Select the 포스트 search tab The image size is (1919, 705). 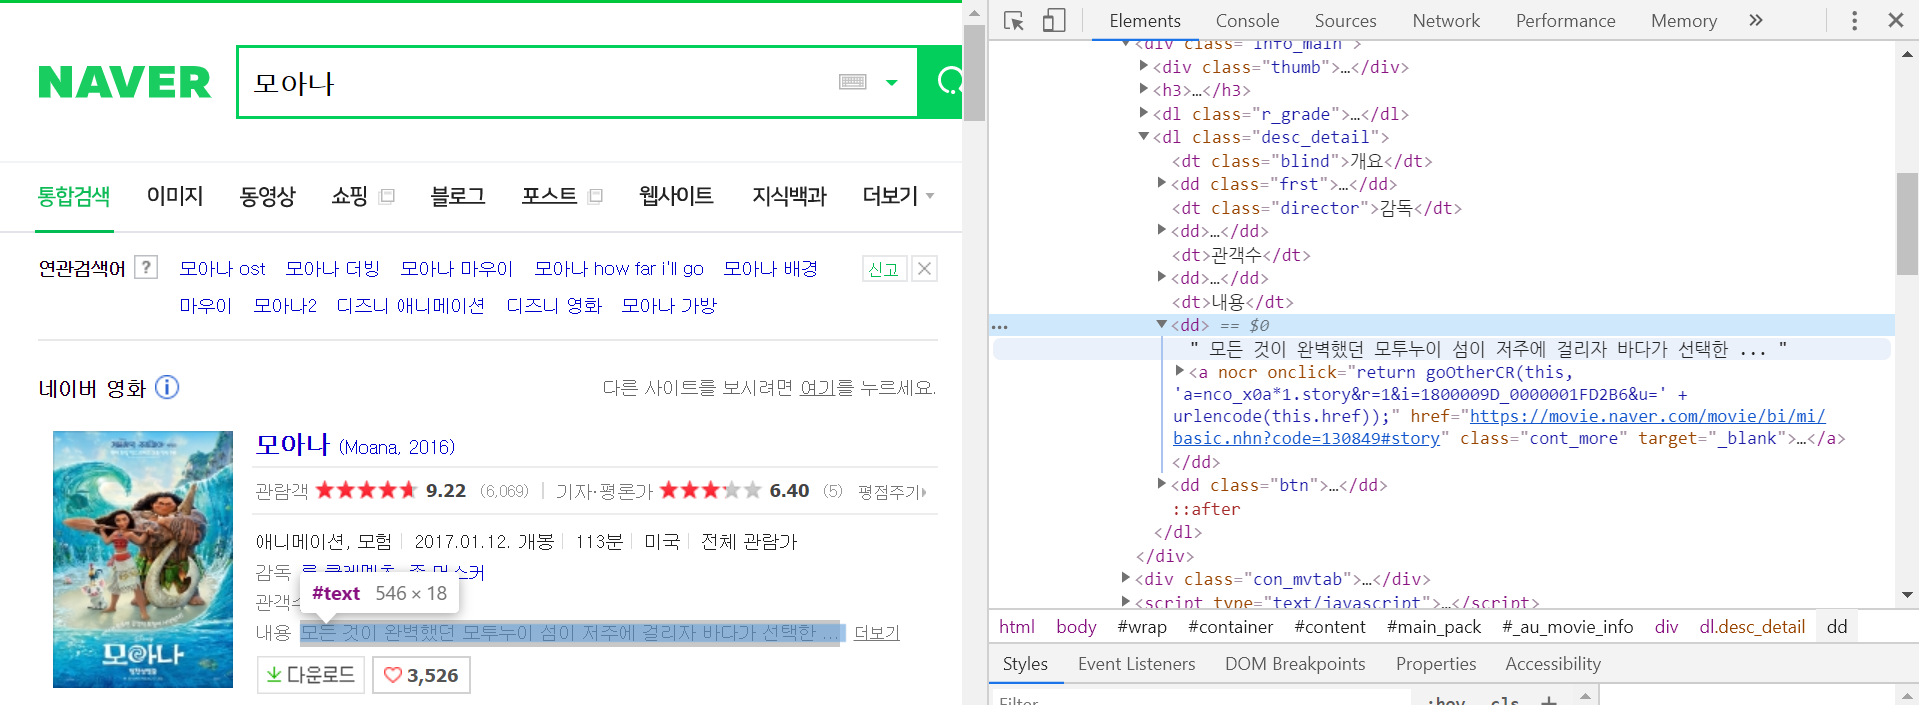[x=549, y=196]
